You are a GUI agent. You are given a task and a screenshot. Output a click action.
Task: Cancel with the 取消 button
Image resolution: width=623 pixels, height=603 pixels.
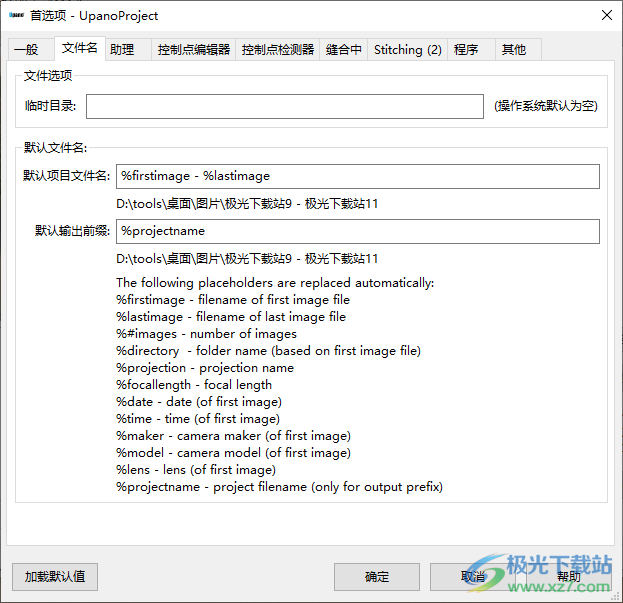[473, 577]
